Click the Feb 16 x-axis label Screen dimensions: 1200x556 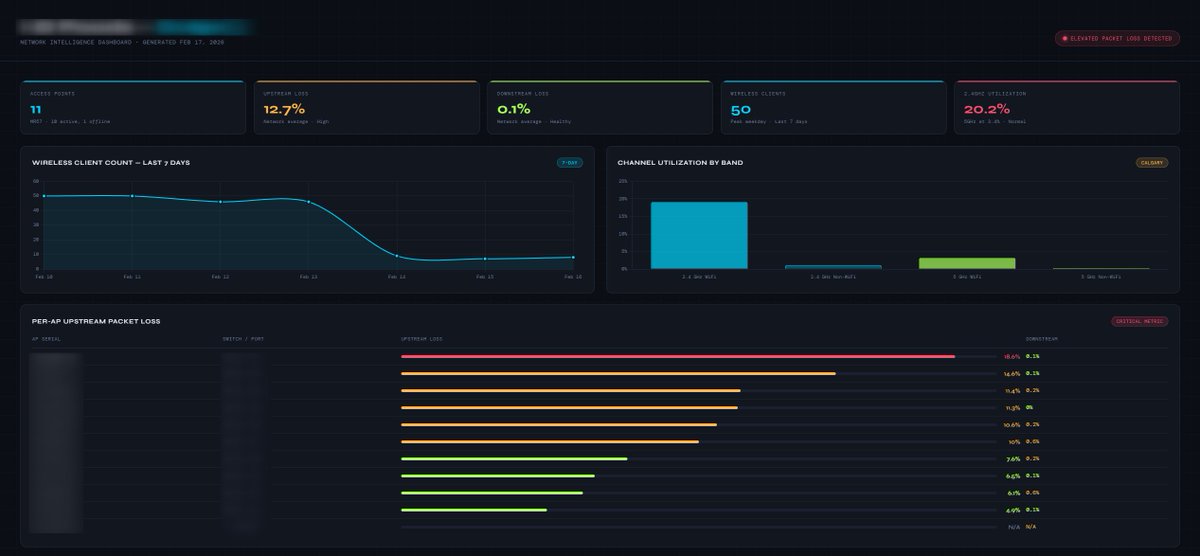pyautogui.click(x=573, y=277)
